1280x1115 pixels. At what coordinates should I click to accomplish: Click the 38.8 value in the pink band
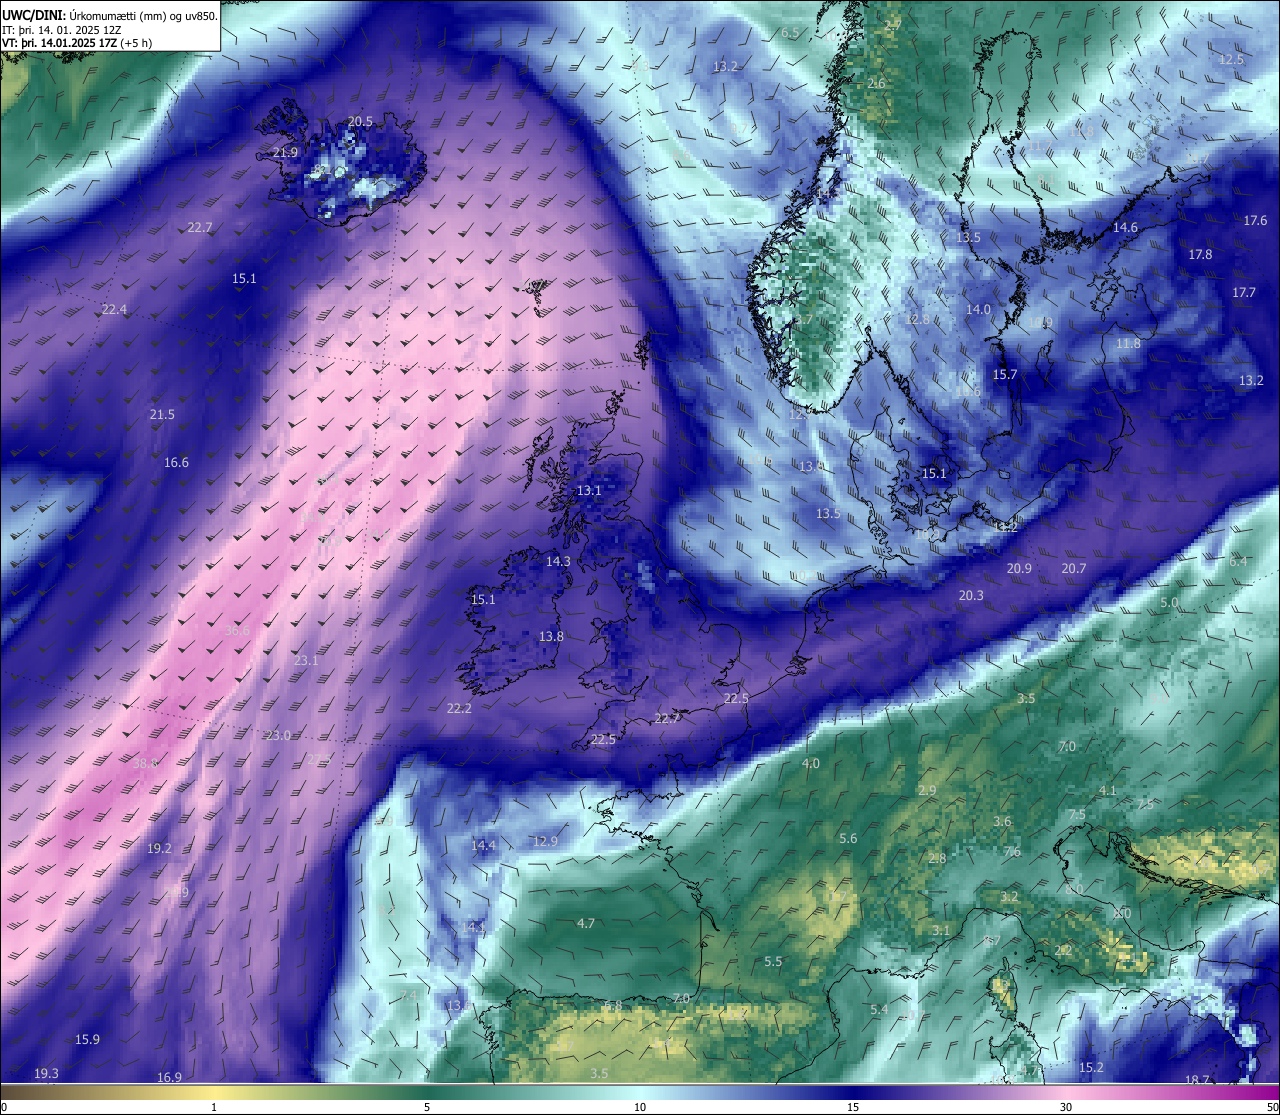click(145, 763)
